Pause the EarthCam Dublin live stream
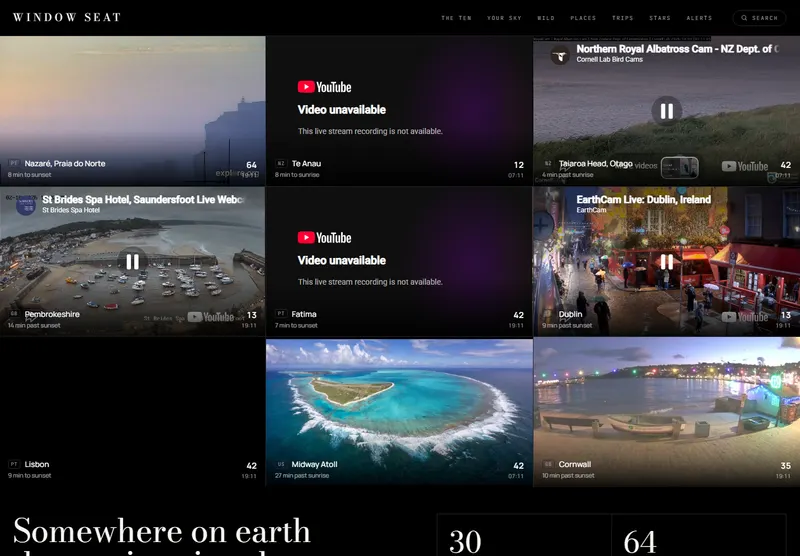This screenshot has height=556, width=800. (666, 262)
